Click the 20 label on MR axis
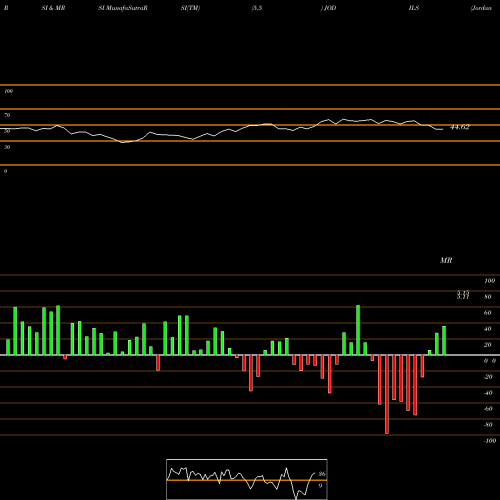This screenshot has width=500, height=500. 488,345
